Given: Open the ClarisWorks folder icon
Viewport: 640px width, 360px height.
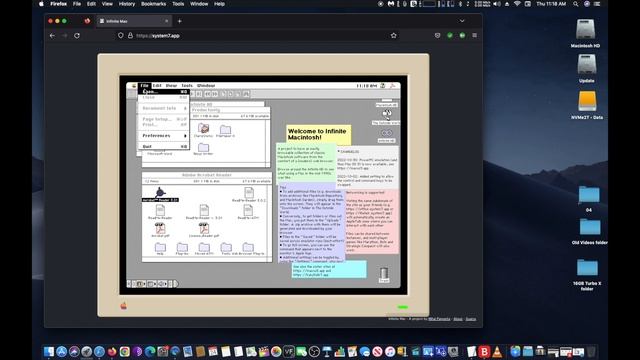Looking at the screenshot, I should point(203,129).
